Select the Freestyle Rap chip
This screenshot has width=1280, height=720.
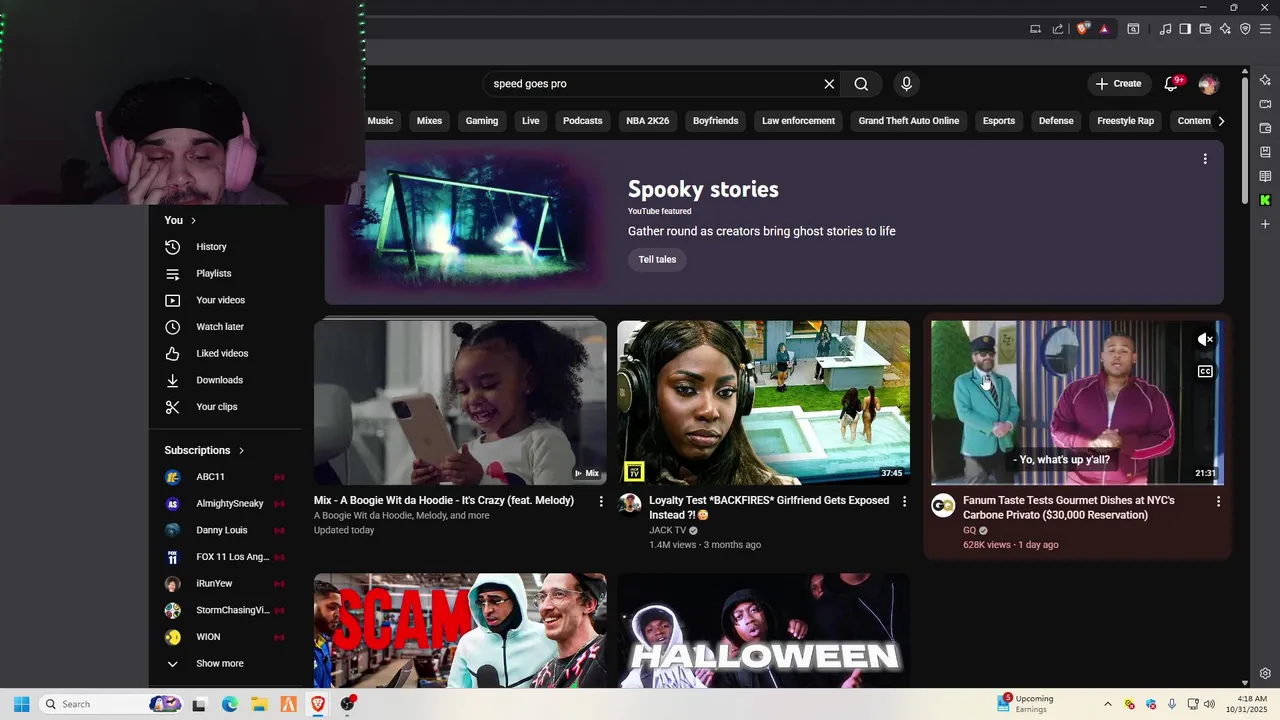click(1125, 121)
